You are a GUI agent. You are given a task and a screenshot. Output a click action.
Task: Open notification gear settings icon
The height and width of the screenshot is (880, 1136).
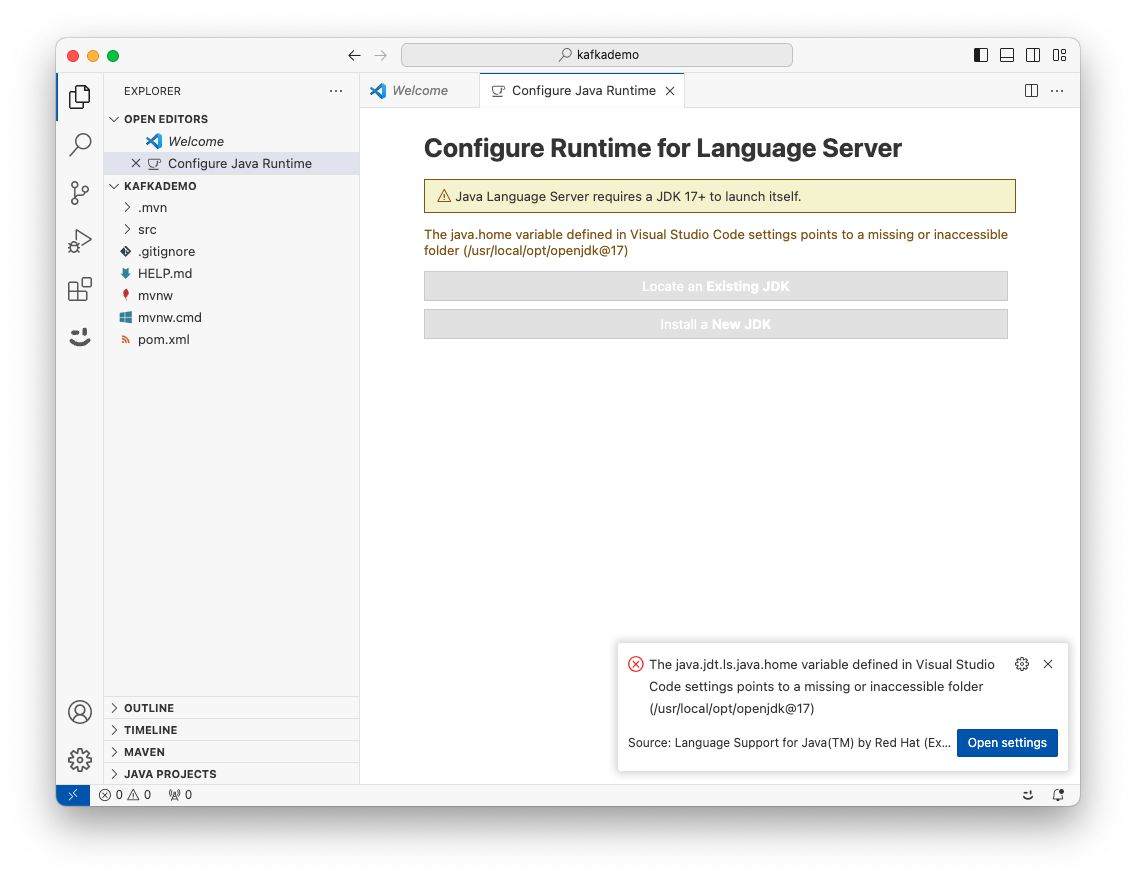tap(1022, 664)
